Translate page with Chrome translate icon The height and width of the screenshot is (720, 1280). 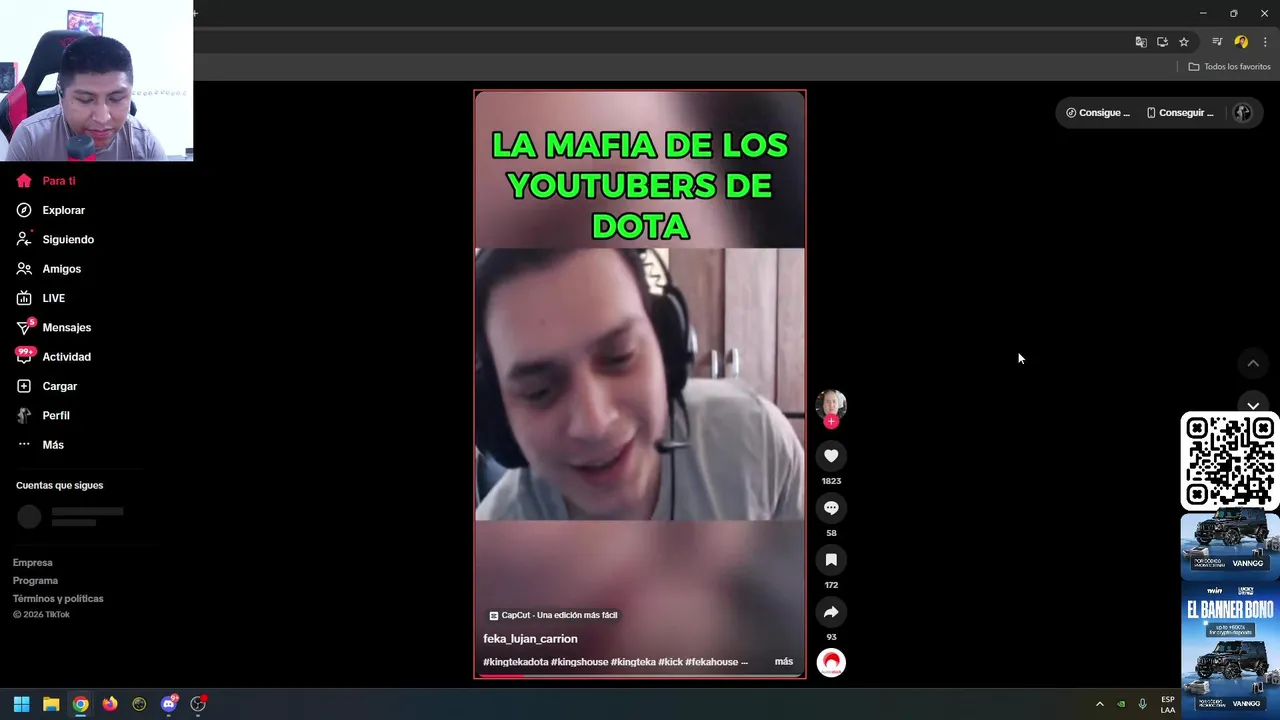pyautogui.click(x=1141, y=42)
